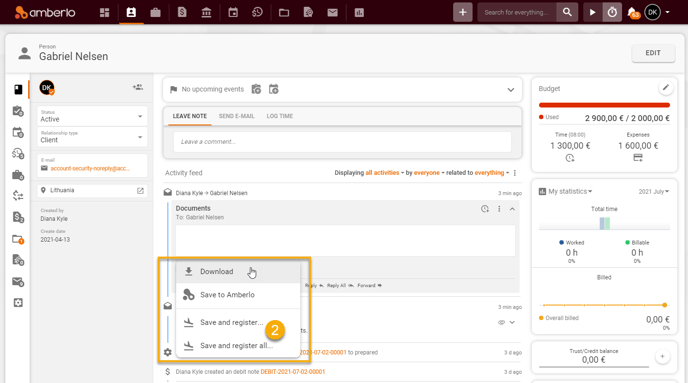Image resolution: width=688 pixels, height=383 pixels.
Task: Switch to the LEAVE NOTE tab
Action: [x=190, y=116]
